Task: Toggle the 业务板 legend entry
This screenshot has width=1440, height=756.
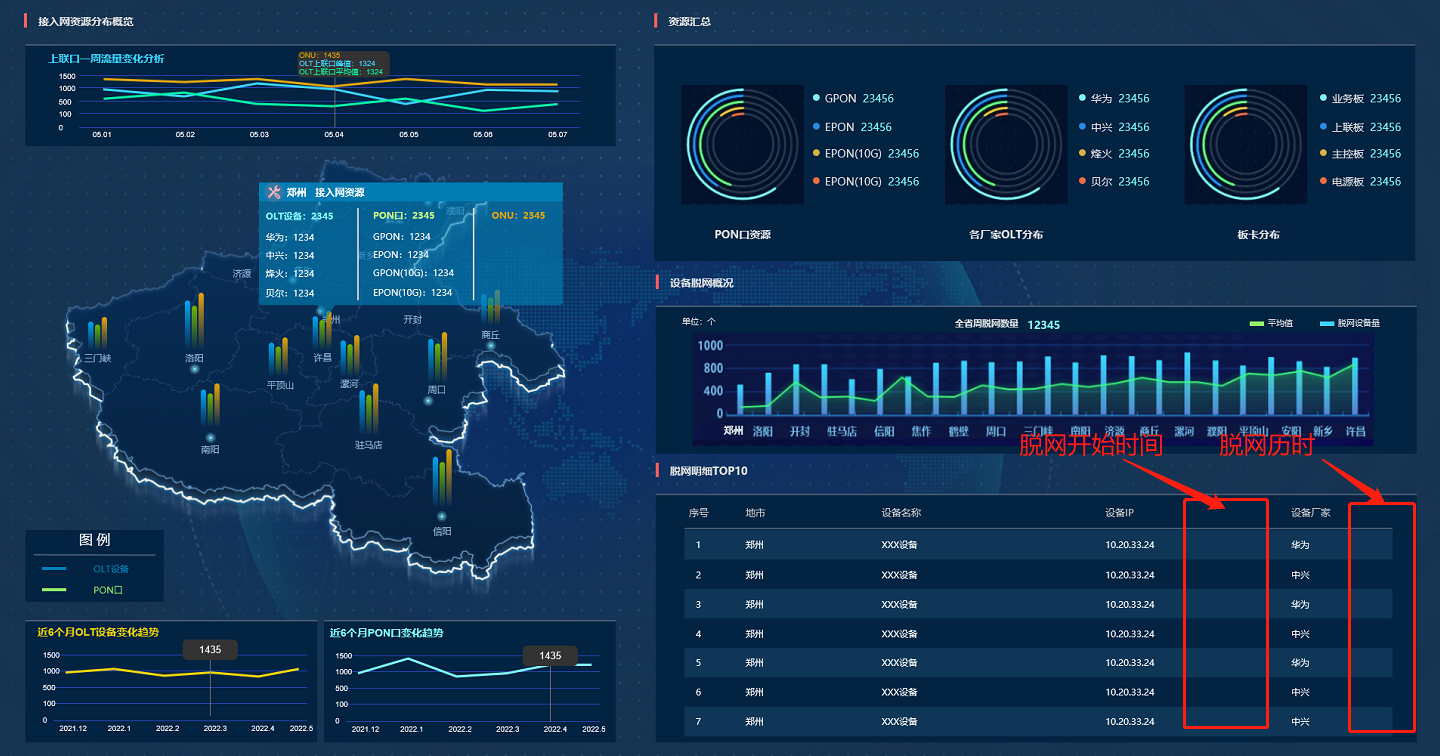Action: [x=1360, y=99]
